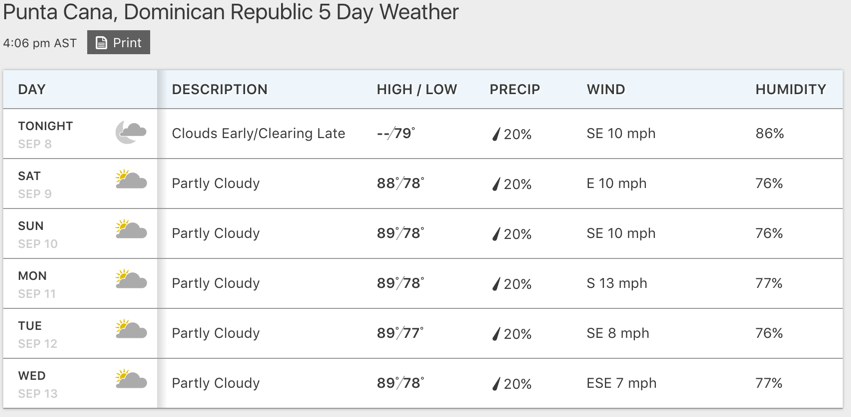Open the TONIGHT SEP 8 row
This screenshot has width=851, height=417.
point(423,134)
